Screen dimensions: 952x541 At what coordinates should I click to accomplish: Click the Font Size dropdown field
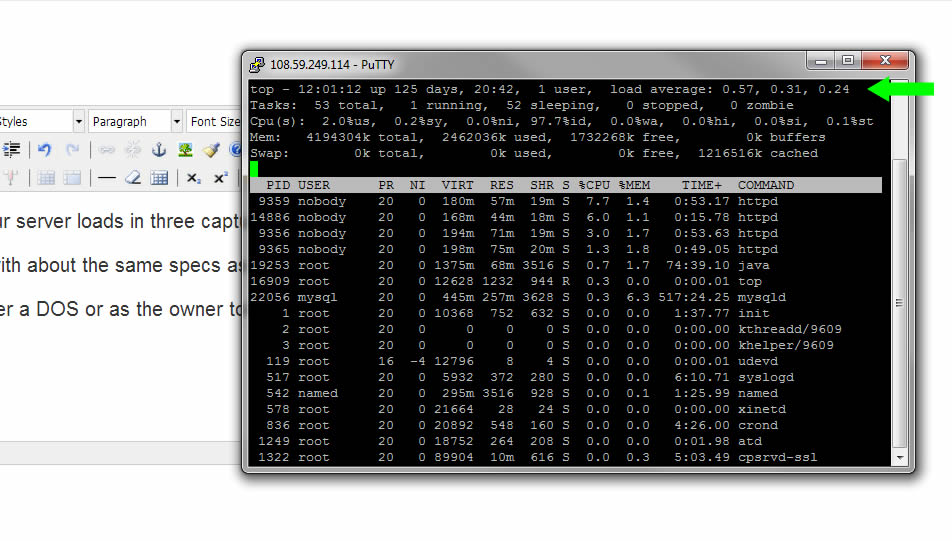(x=214, y=121)
